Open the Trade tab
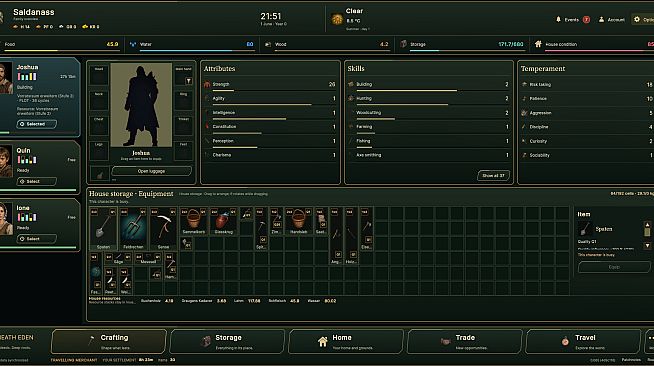This screenshot has height=366, width=654. click(x=465, y=341)
